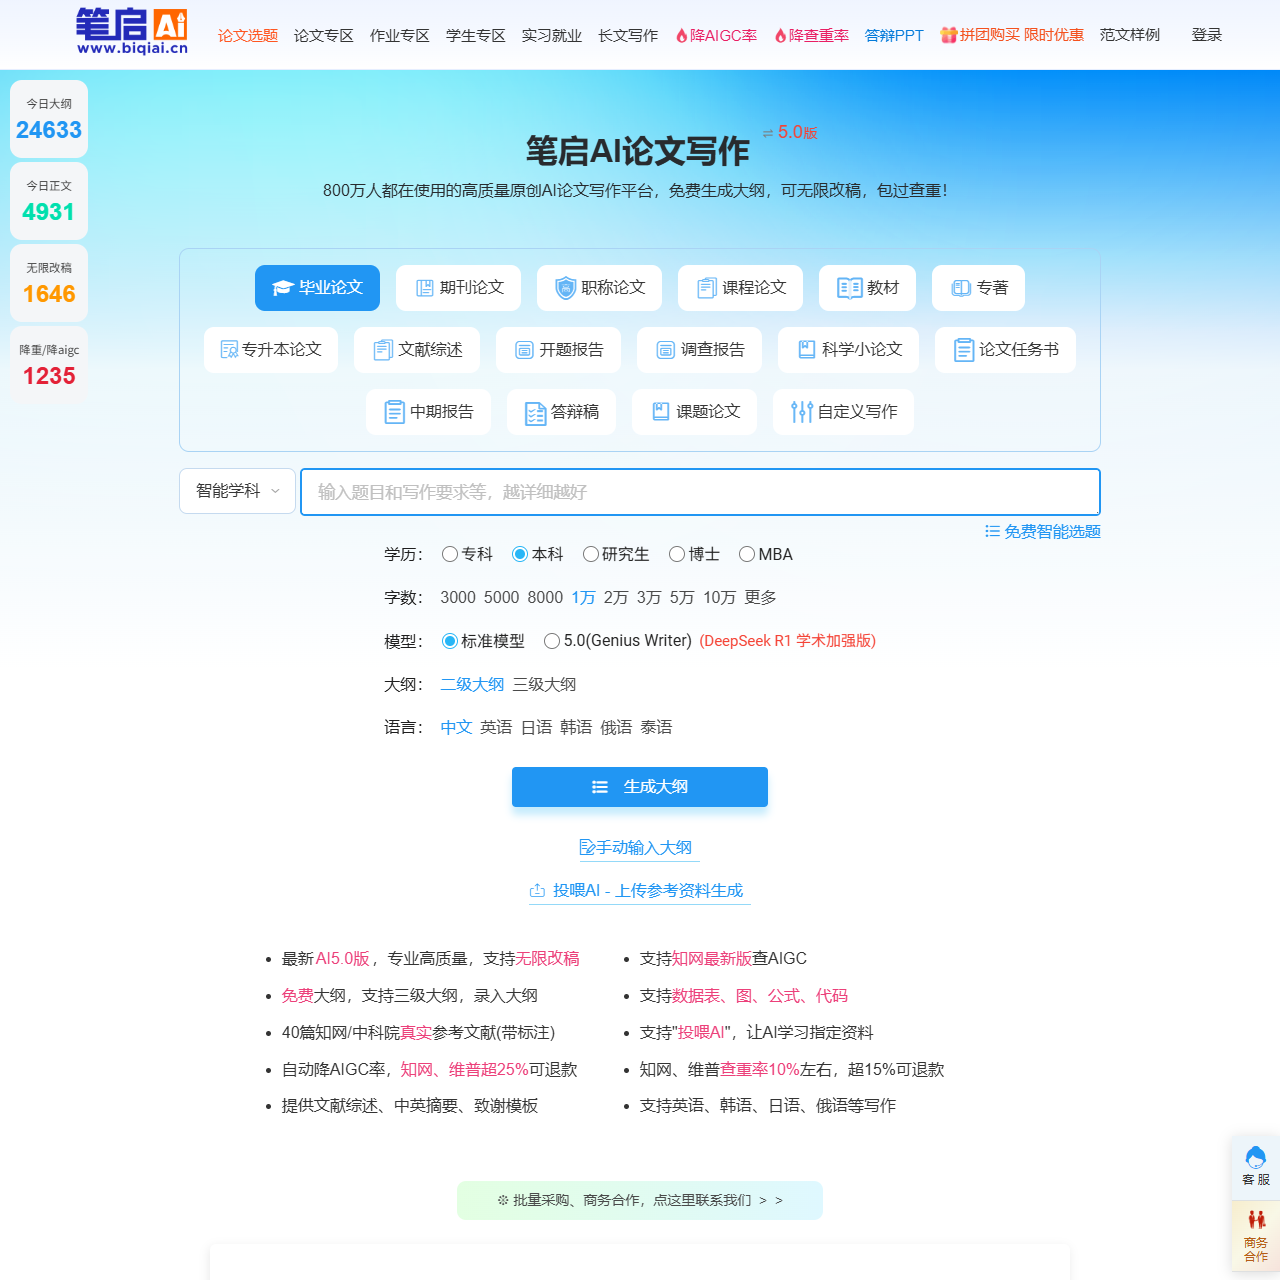
Task: Expand the 智能学科 subject dropdown
Action: (237, 491)
